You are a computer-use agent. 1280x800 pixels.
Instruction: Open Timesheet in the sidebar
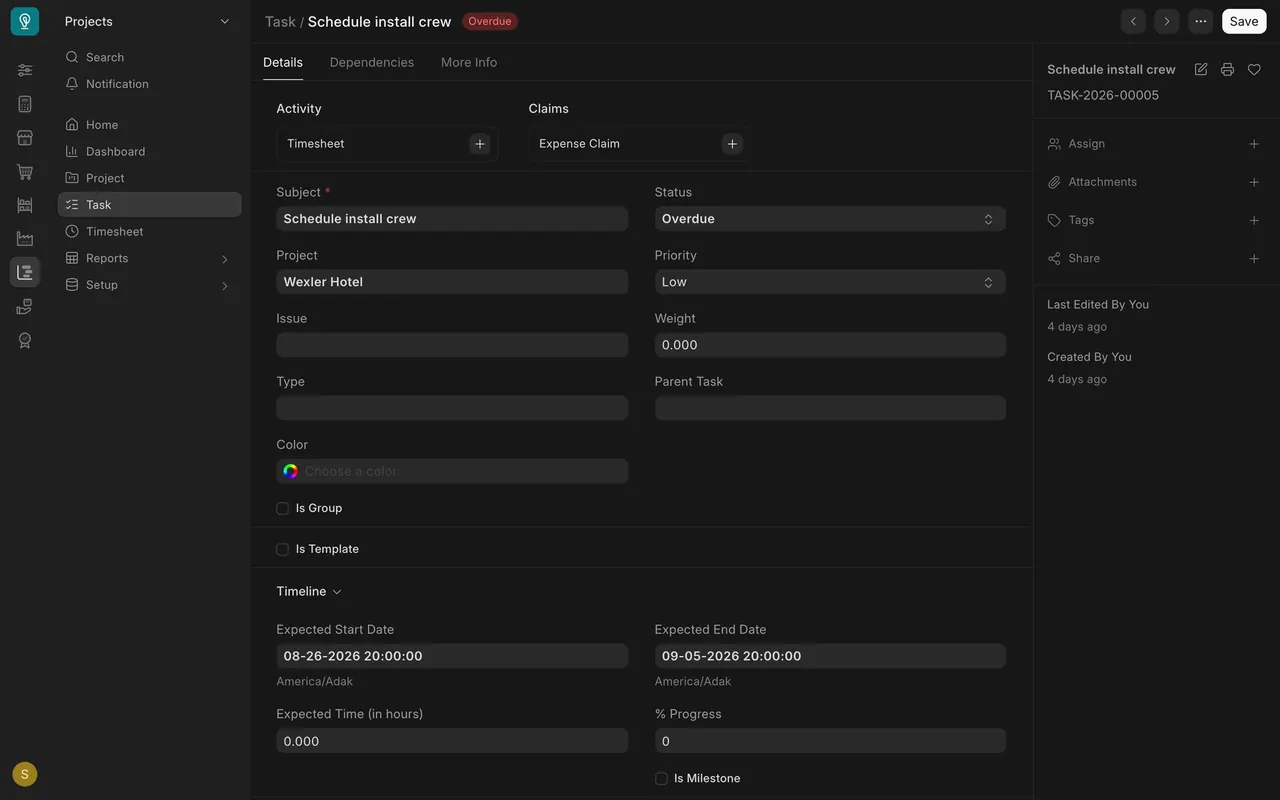[150, 231]
